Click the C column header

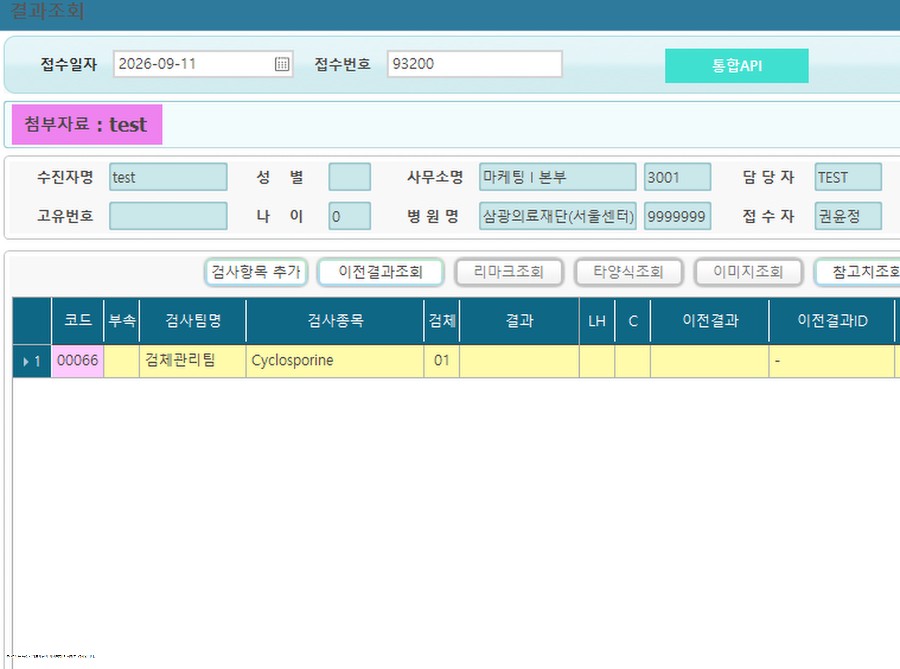click(x=633, y=320)
